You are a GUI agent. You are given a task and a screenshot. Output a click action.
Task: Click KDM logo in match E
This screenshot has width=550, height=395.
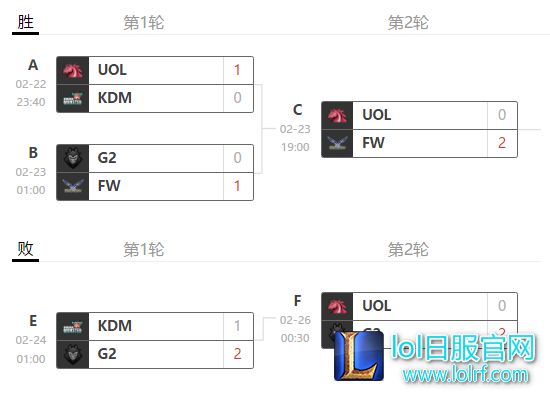73,326
